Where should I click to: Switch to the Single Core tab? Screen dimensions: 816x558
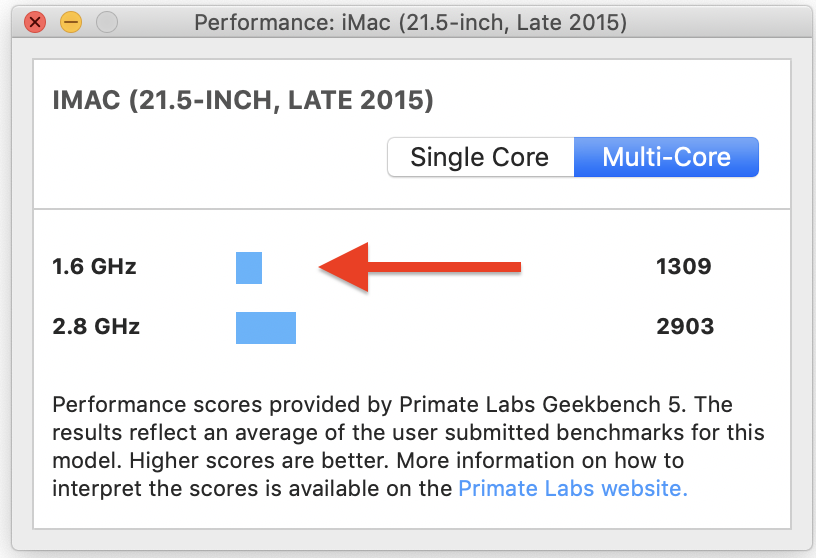(x=480, y=157)
